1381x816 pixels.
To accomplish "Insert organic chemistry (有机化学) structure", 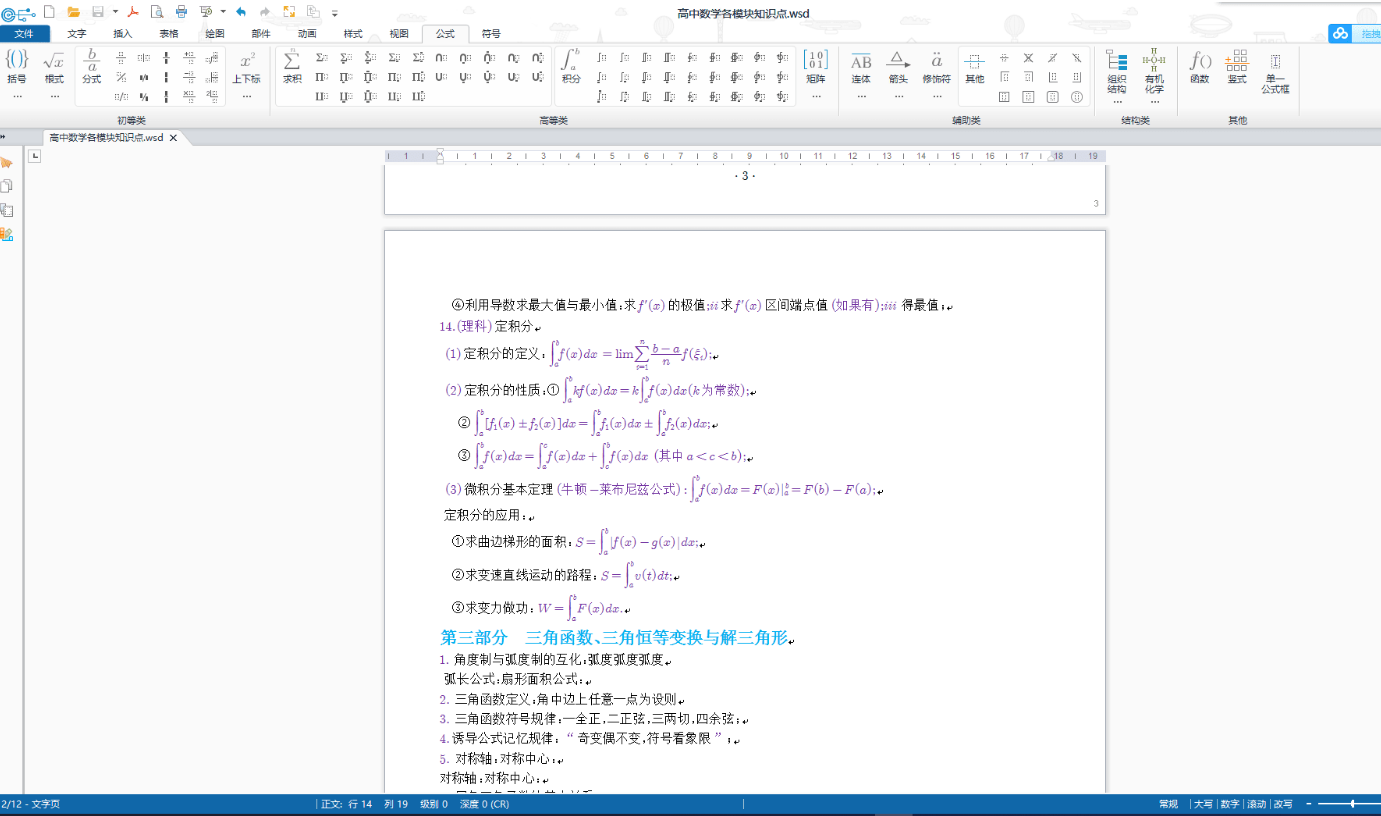I will point(1154,70).
